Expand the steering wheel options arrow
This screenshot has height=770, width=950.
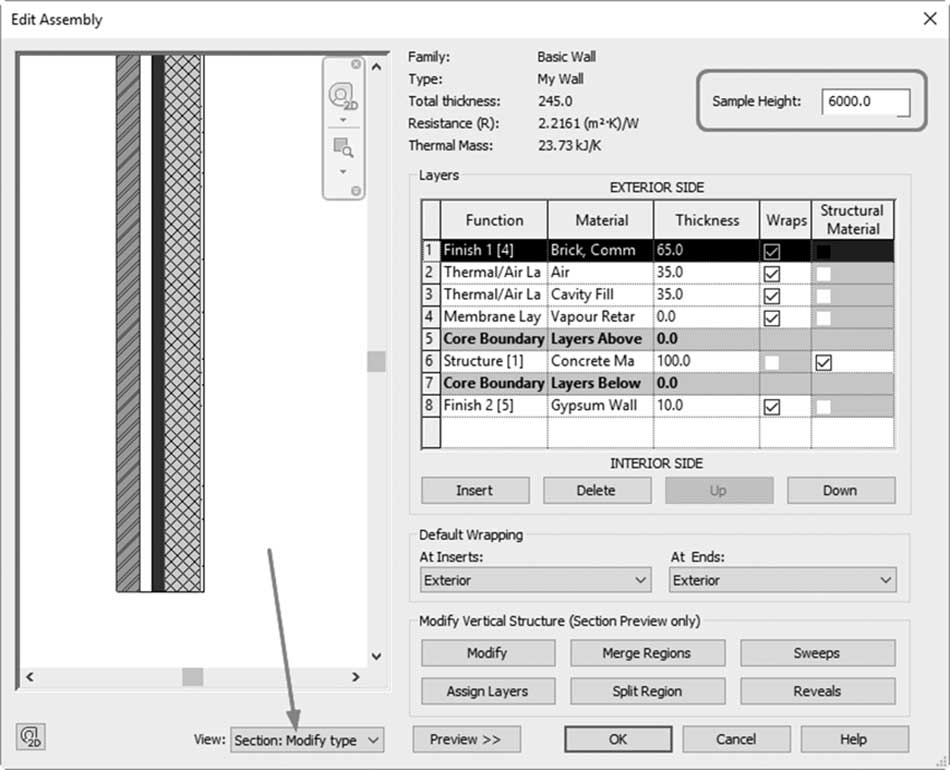343,120
